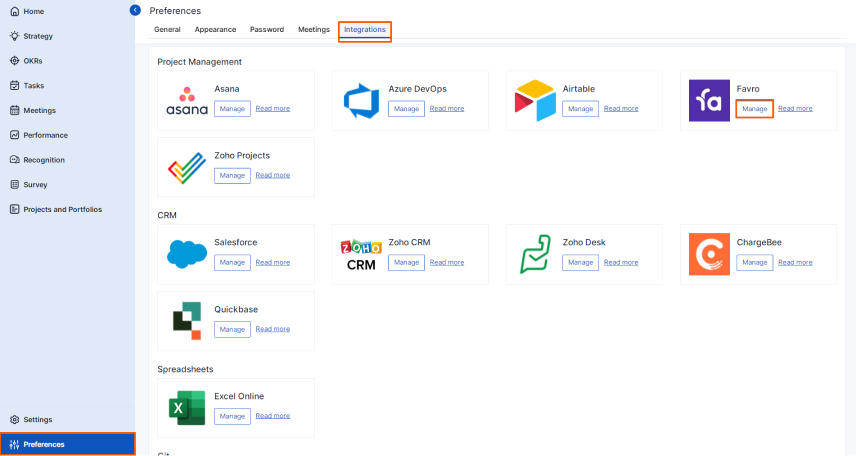This screenshot has height=456, width=856.
Task: Click the Home icon in sidebar
Action: coord(15,11)
